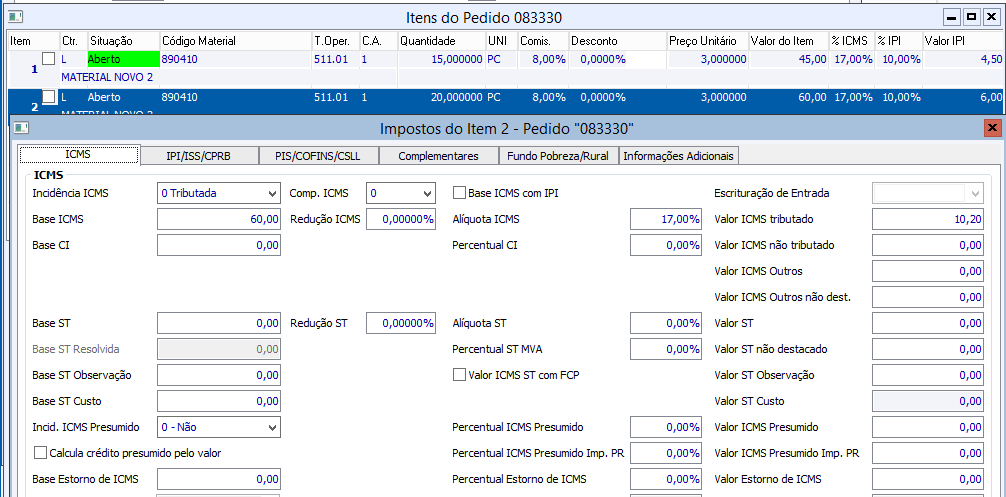The width and height of the screenshot is (1006, 497).
Task: Open the Complementares tab
Action: pos(438,156)
